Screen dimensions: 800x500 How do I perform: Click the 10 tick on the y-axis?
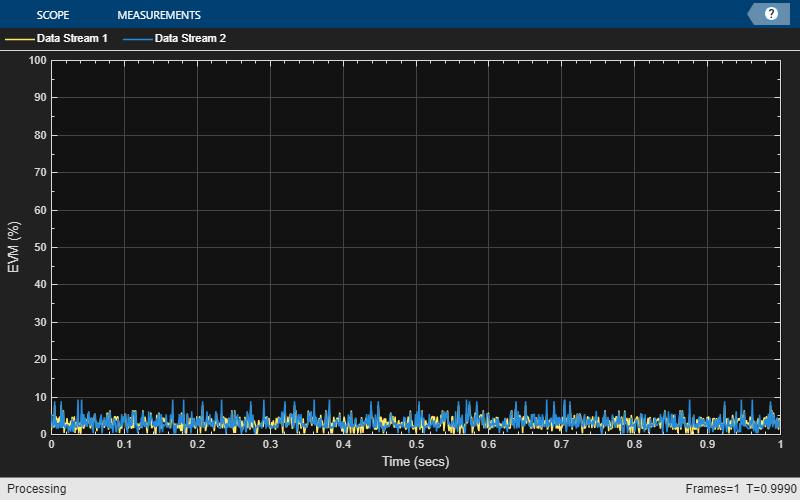[41, 397]
